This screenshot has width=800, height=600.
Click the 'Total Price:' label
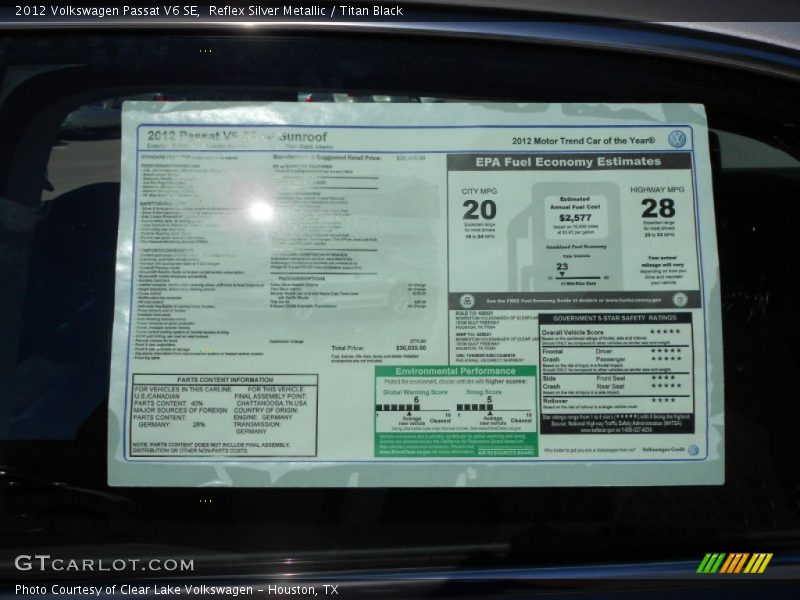[347, 348]
